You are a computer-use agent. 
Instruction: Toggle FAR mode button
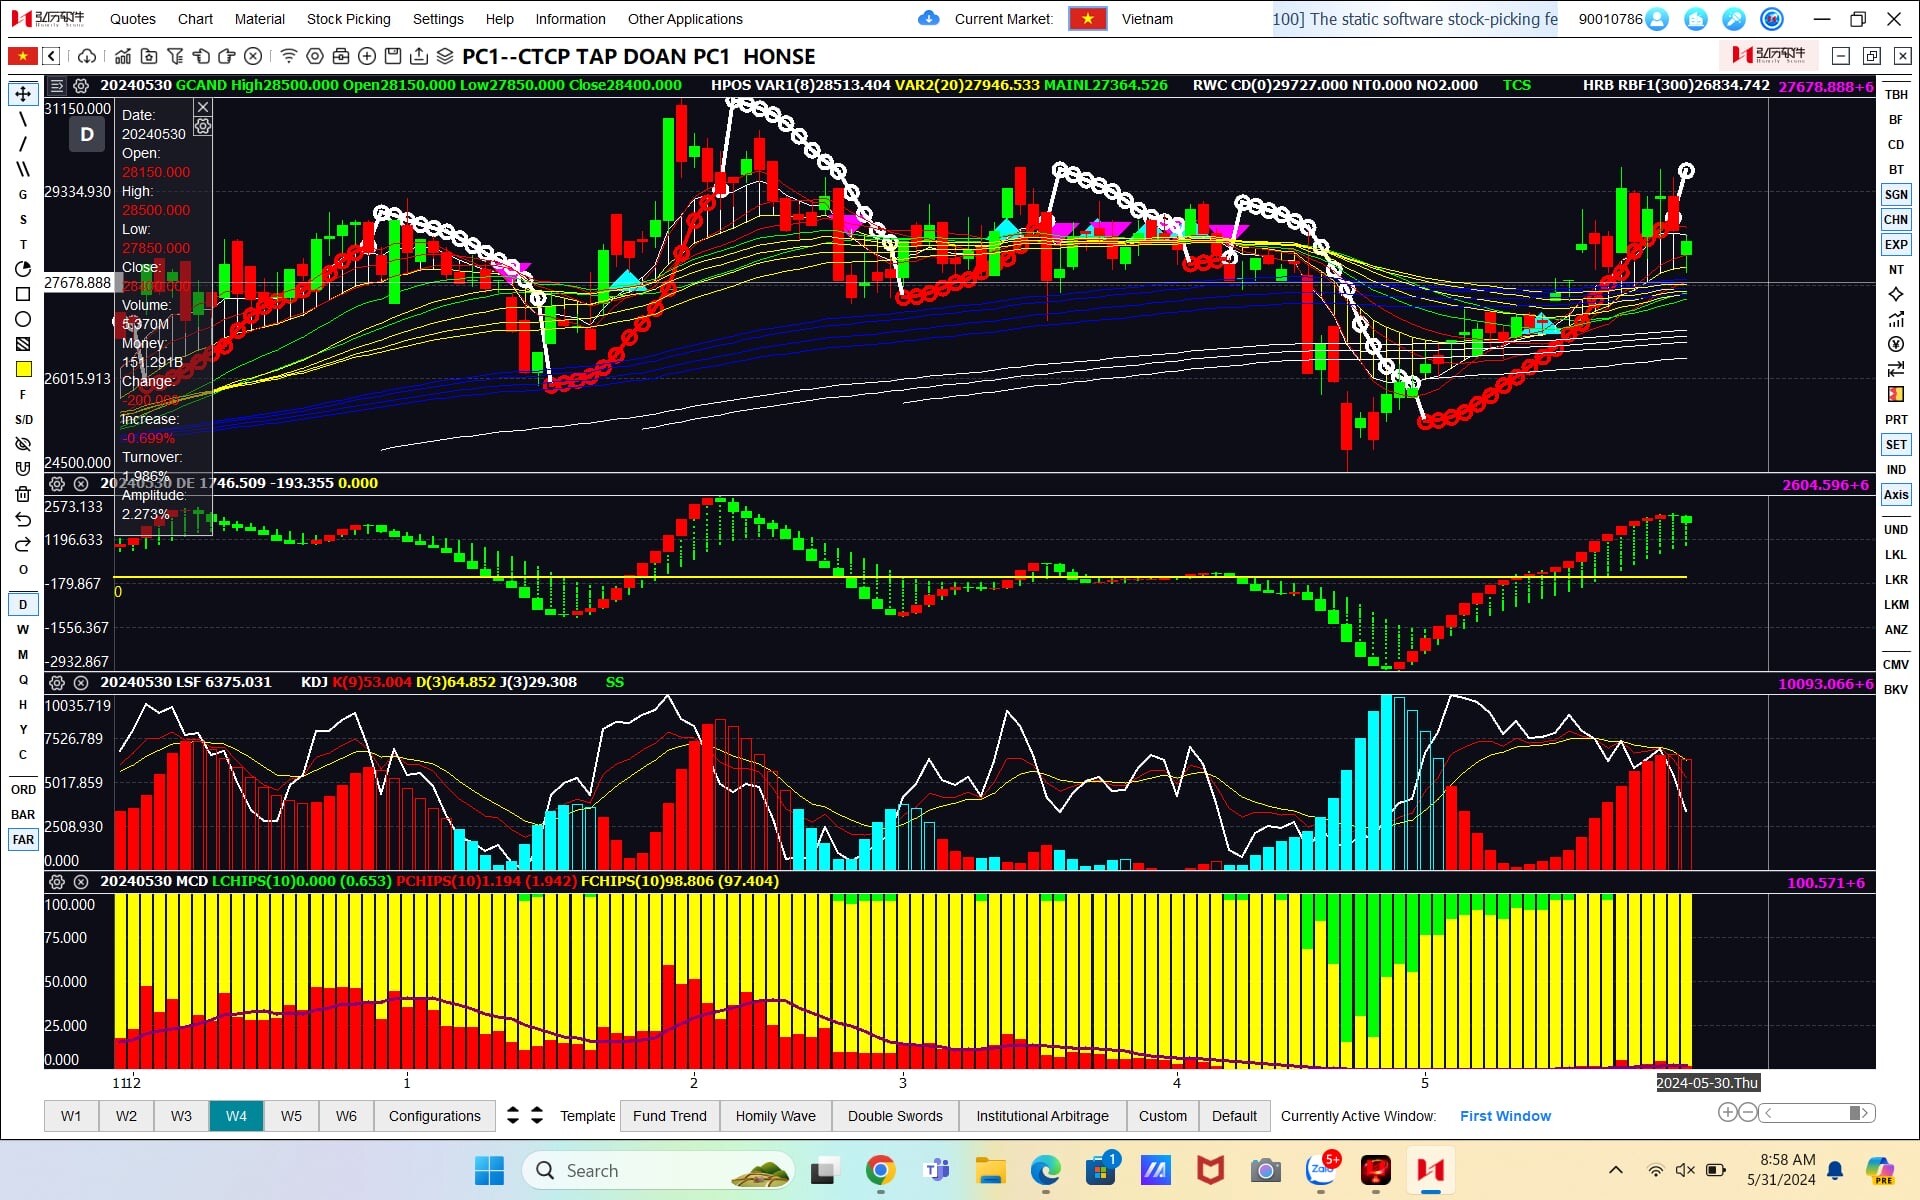coord(23,839)
